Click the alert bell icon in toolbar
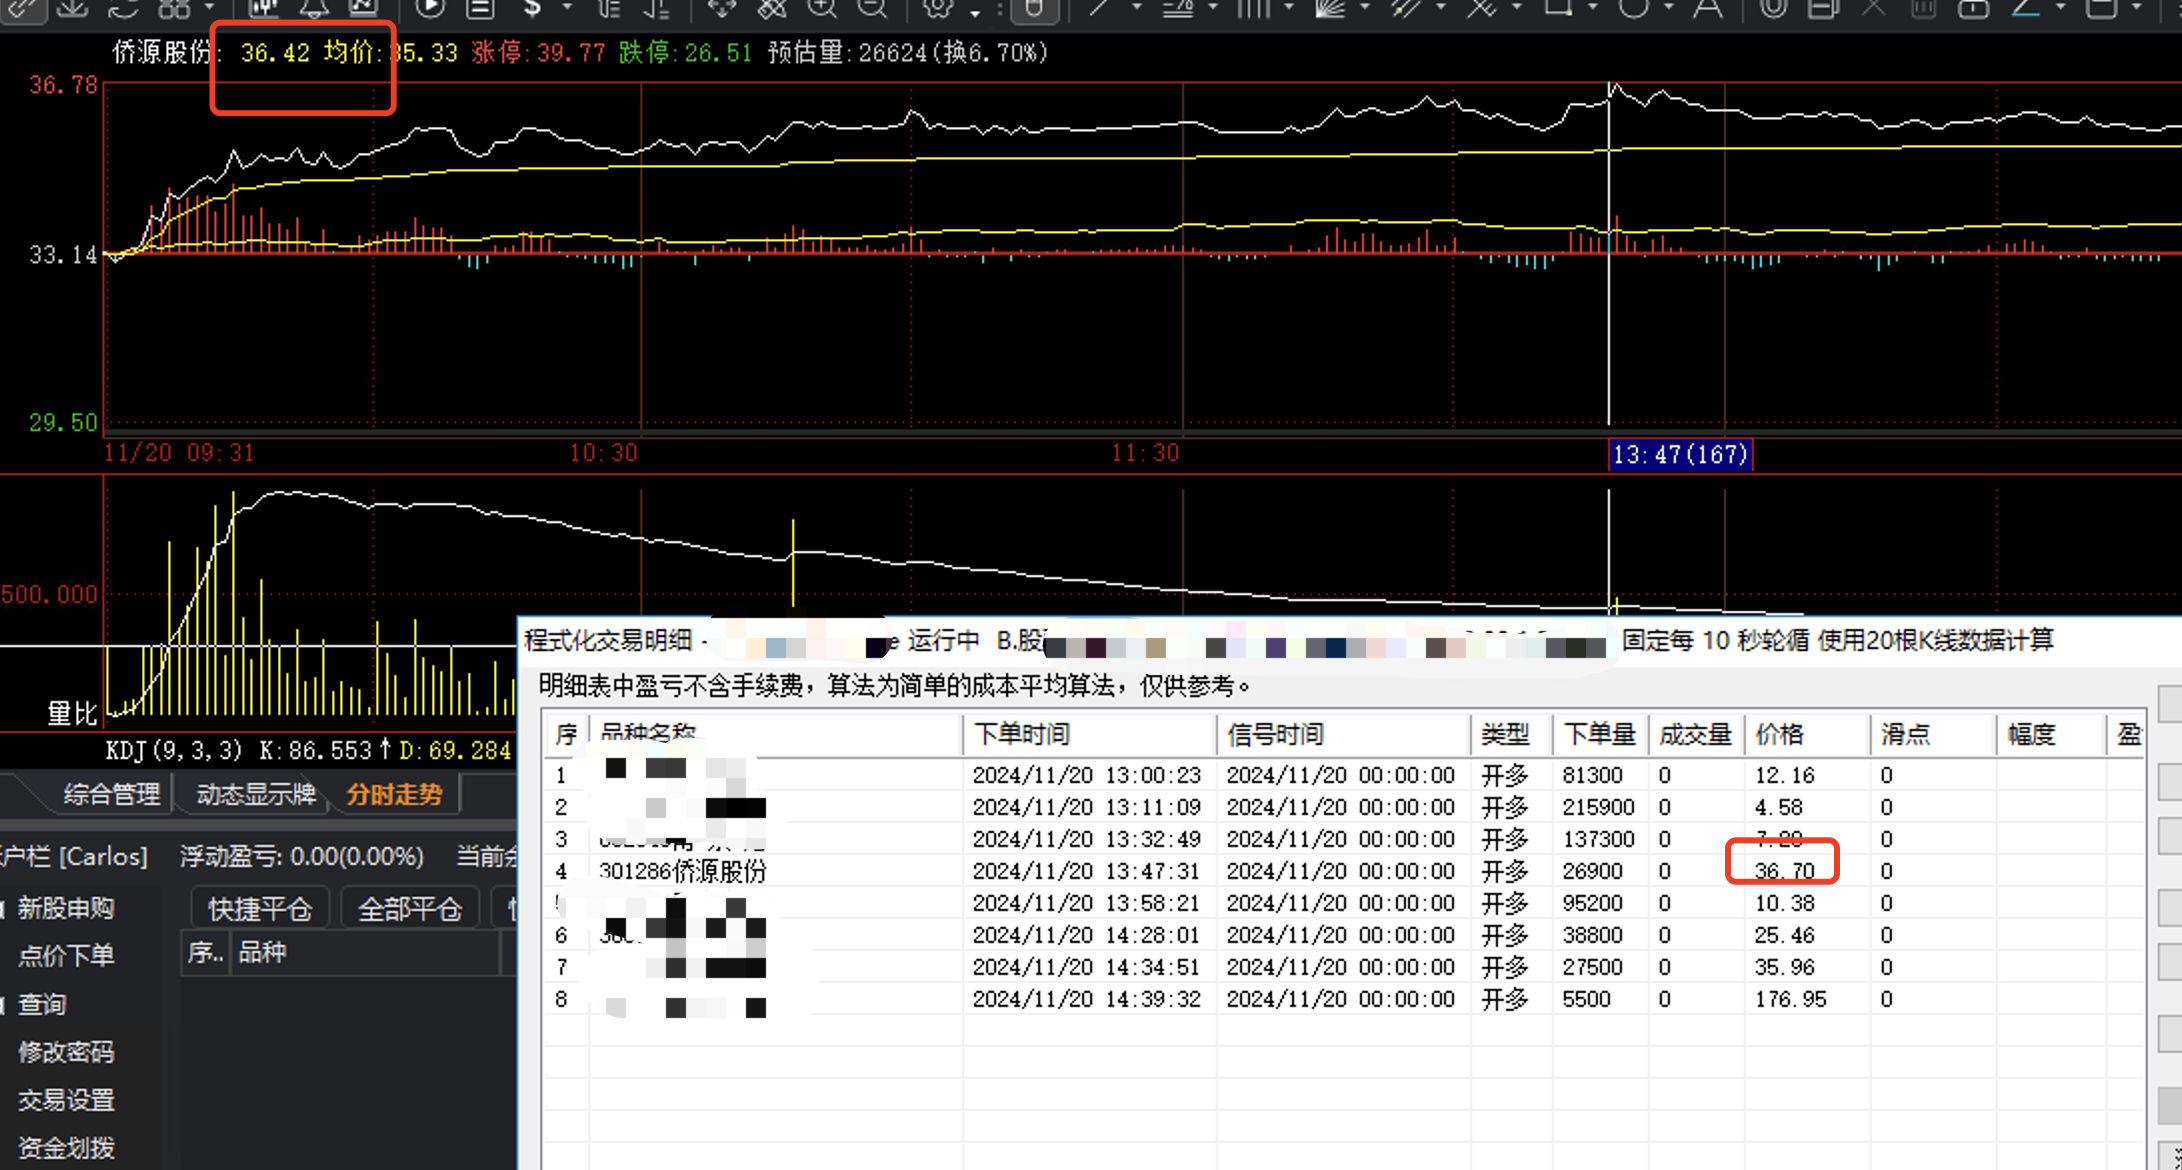The image size is (2182, 1170). (313, 8)
